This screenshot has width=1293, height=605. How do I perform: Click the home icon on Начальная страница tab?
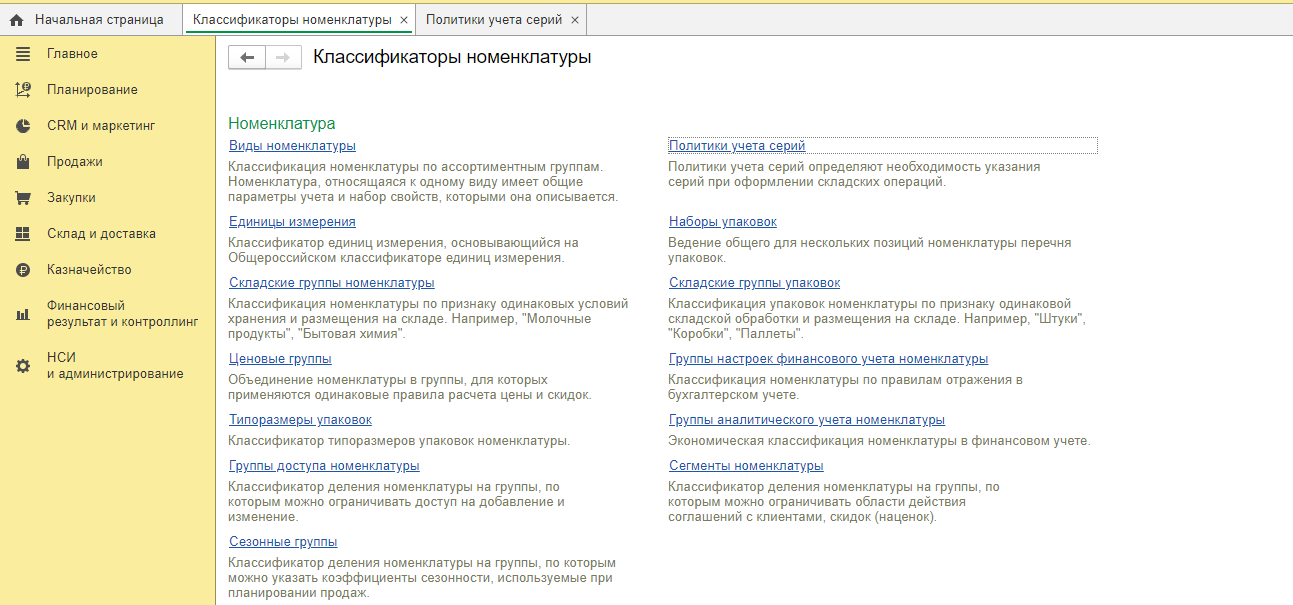coord(16,20)
